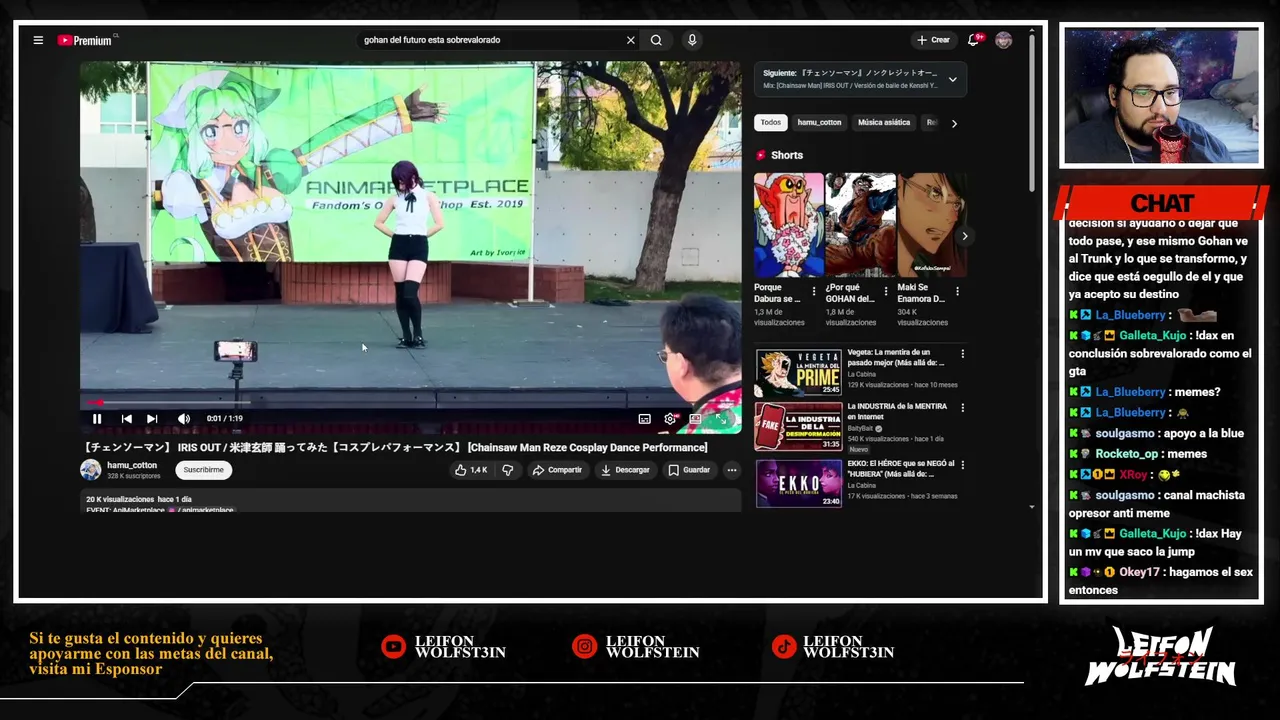Open options for Vegeta video
Screen dimensions: 1280x720
pos(962,354)
